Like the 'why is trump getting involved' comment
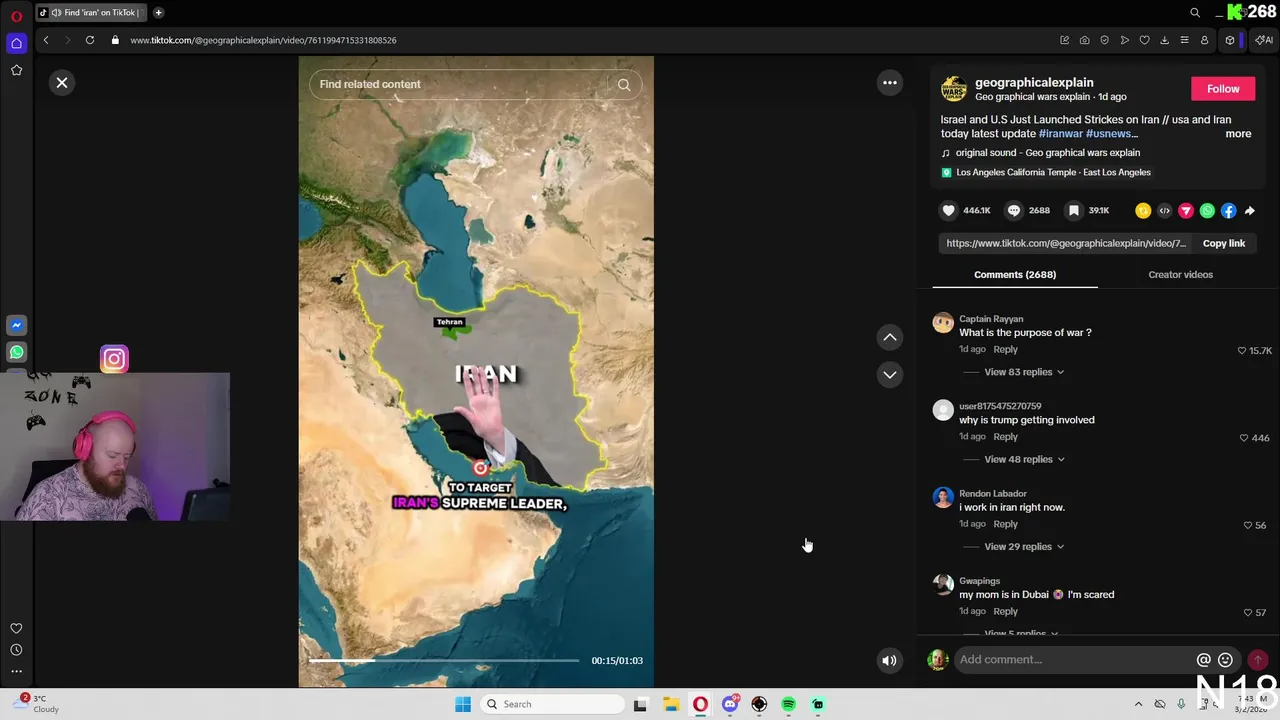 coord(1244,438)
